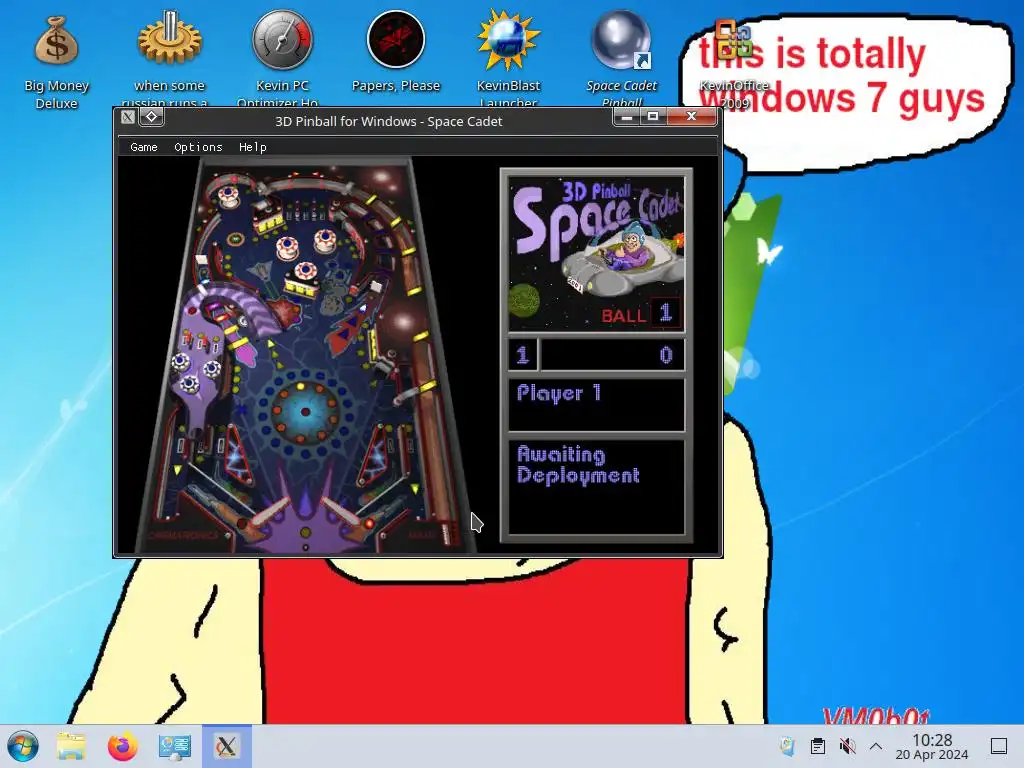The width and height of the screenshot is (1024, 768).
Task: Click the 'Awaiting Deployment' message panel
Action: click(x=596, y=487)
